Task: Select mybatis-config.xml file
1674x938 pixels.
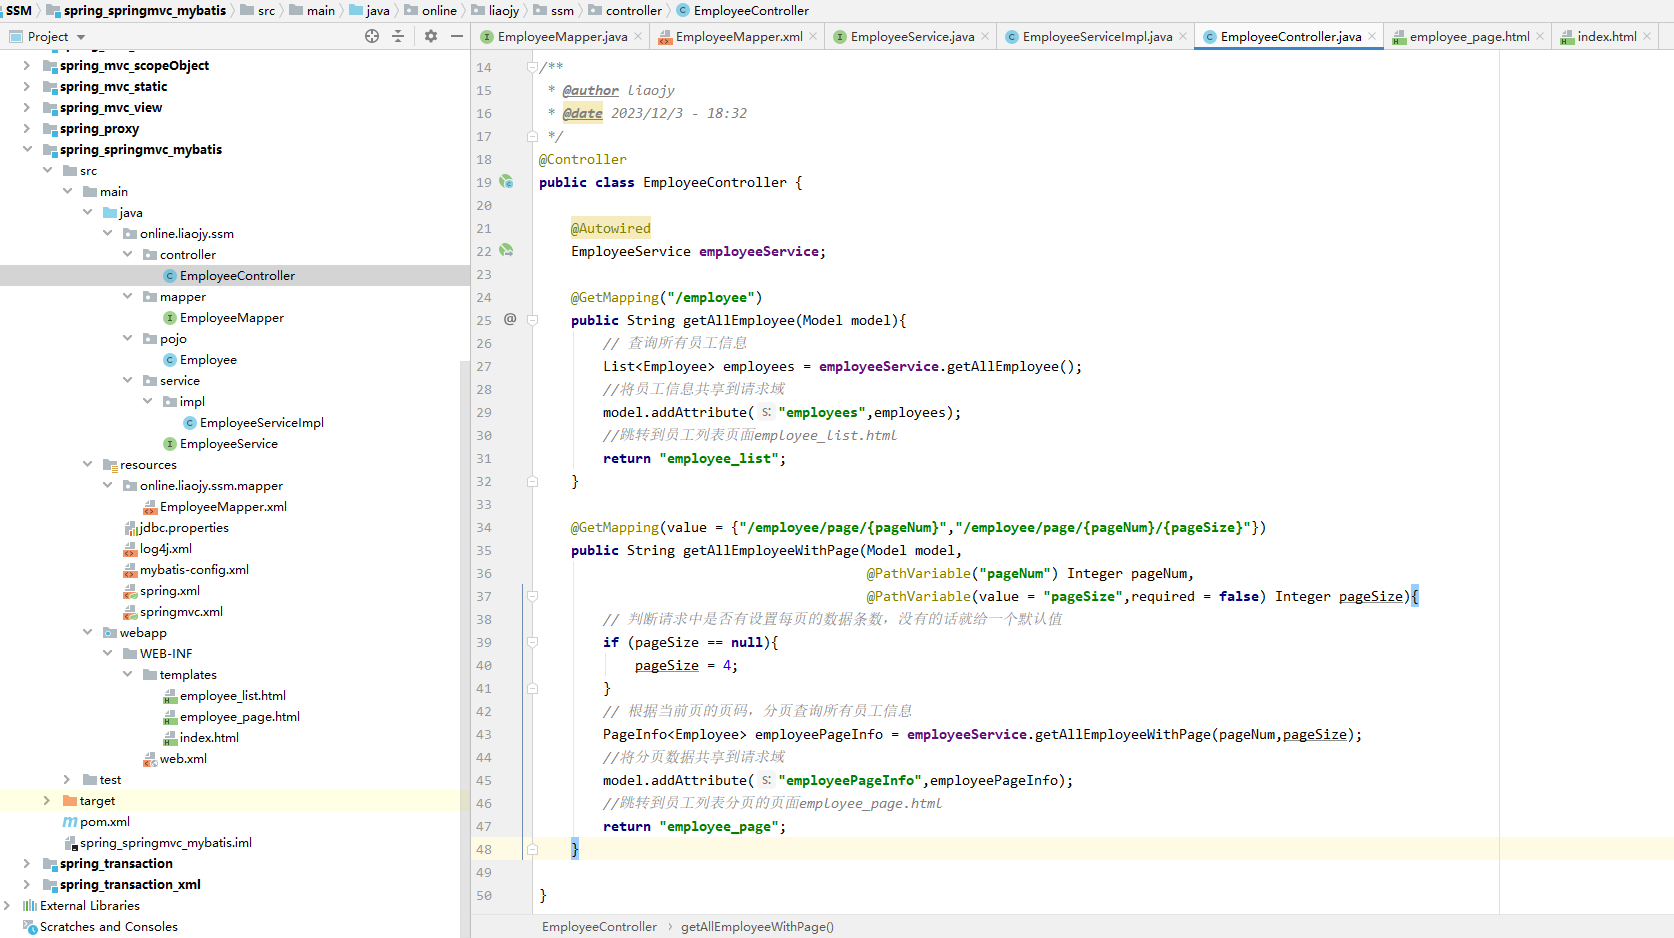Action: (x=194, y=569)
